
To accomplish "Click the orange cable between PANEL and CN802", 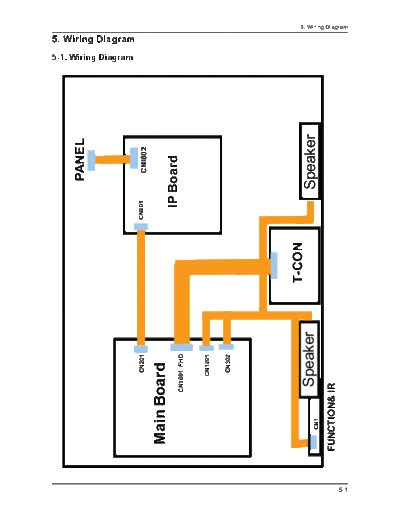I will coord(112,159).
